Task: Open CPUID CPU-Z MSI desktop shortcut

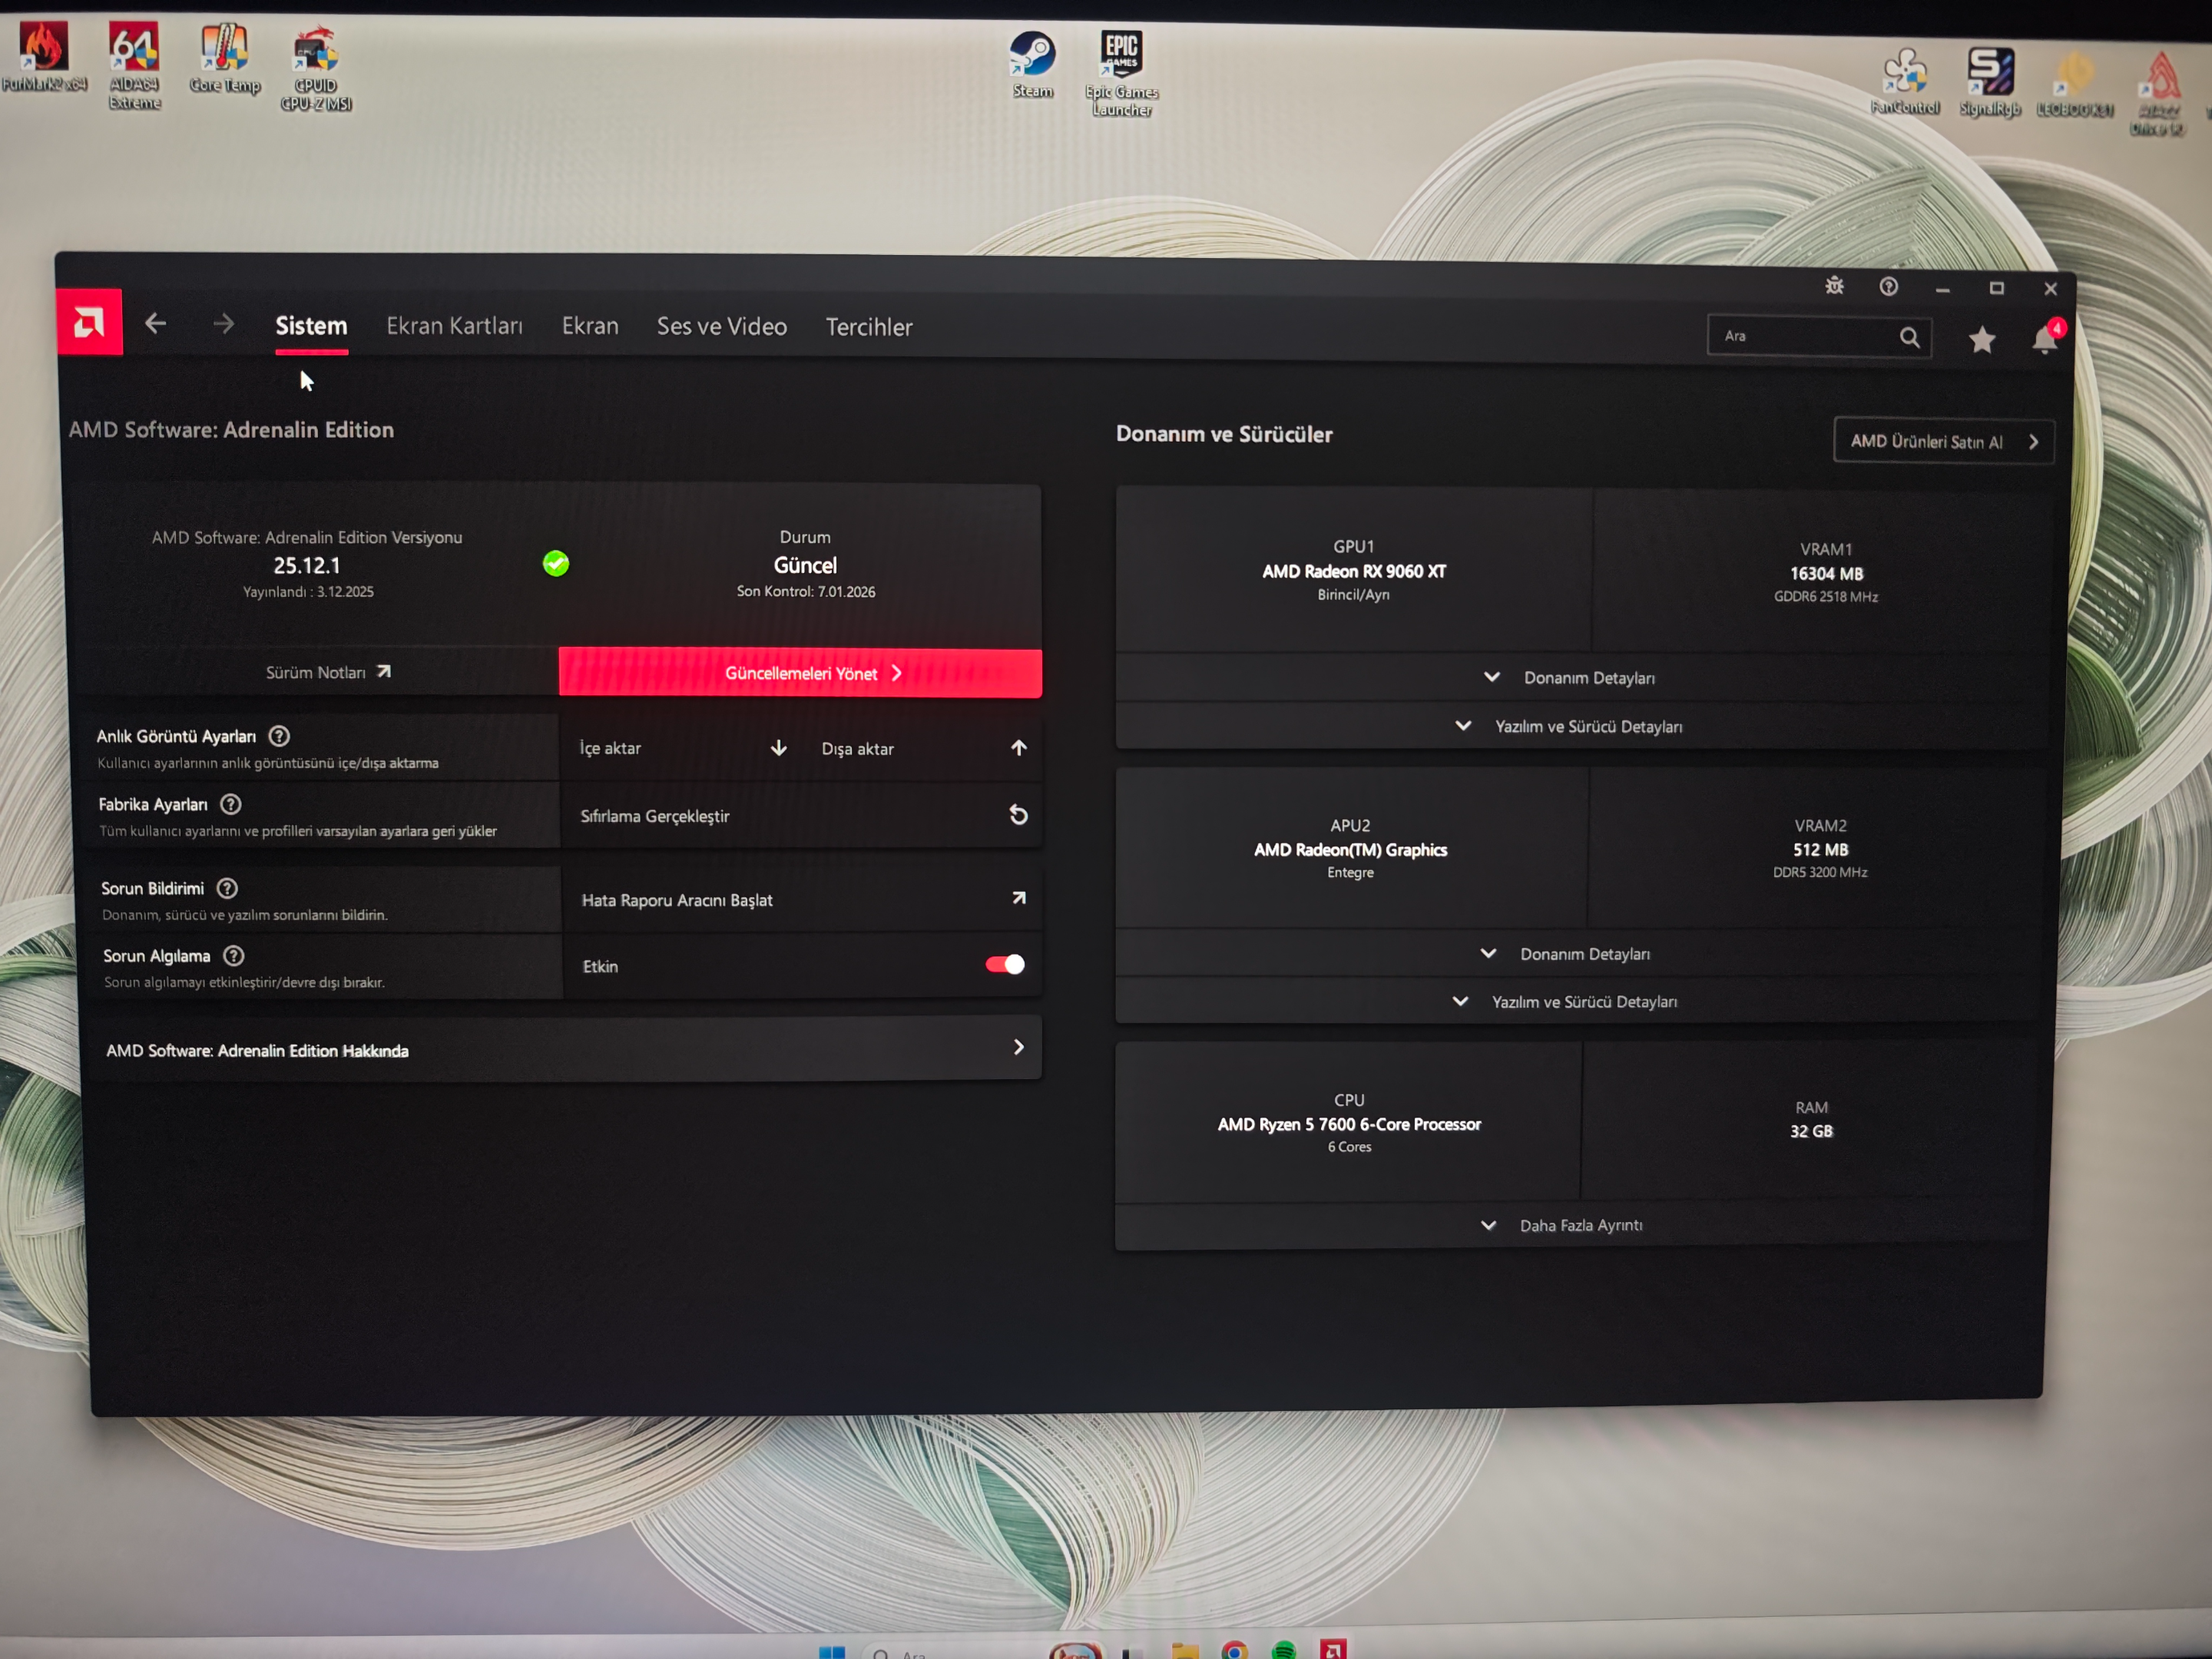Action: 316,68
